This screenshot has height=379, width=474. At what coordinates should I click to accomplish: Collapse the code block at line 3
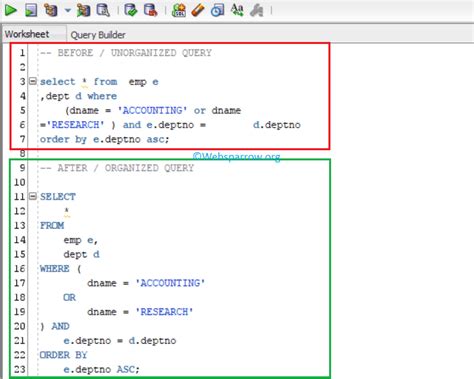32,81
